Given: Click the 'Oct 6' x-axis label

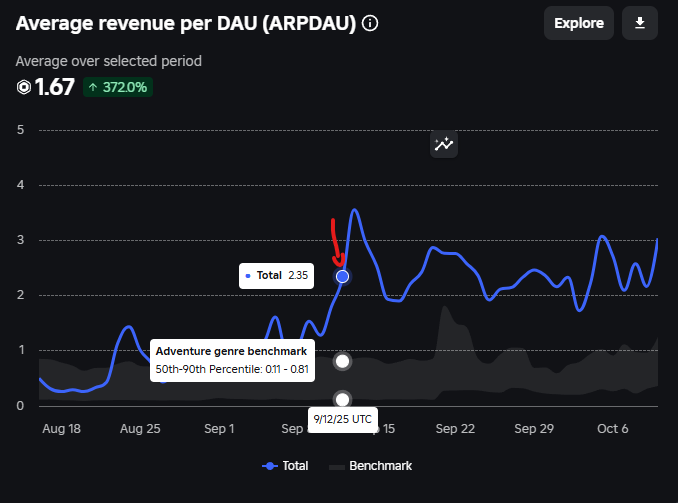Looking at the screenshot, I should pyautogui.click(x=612, y=429).
